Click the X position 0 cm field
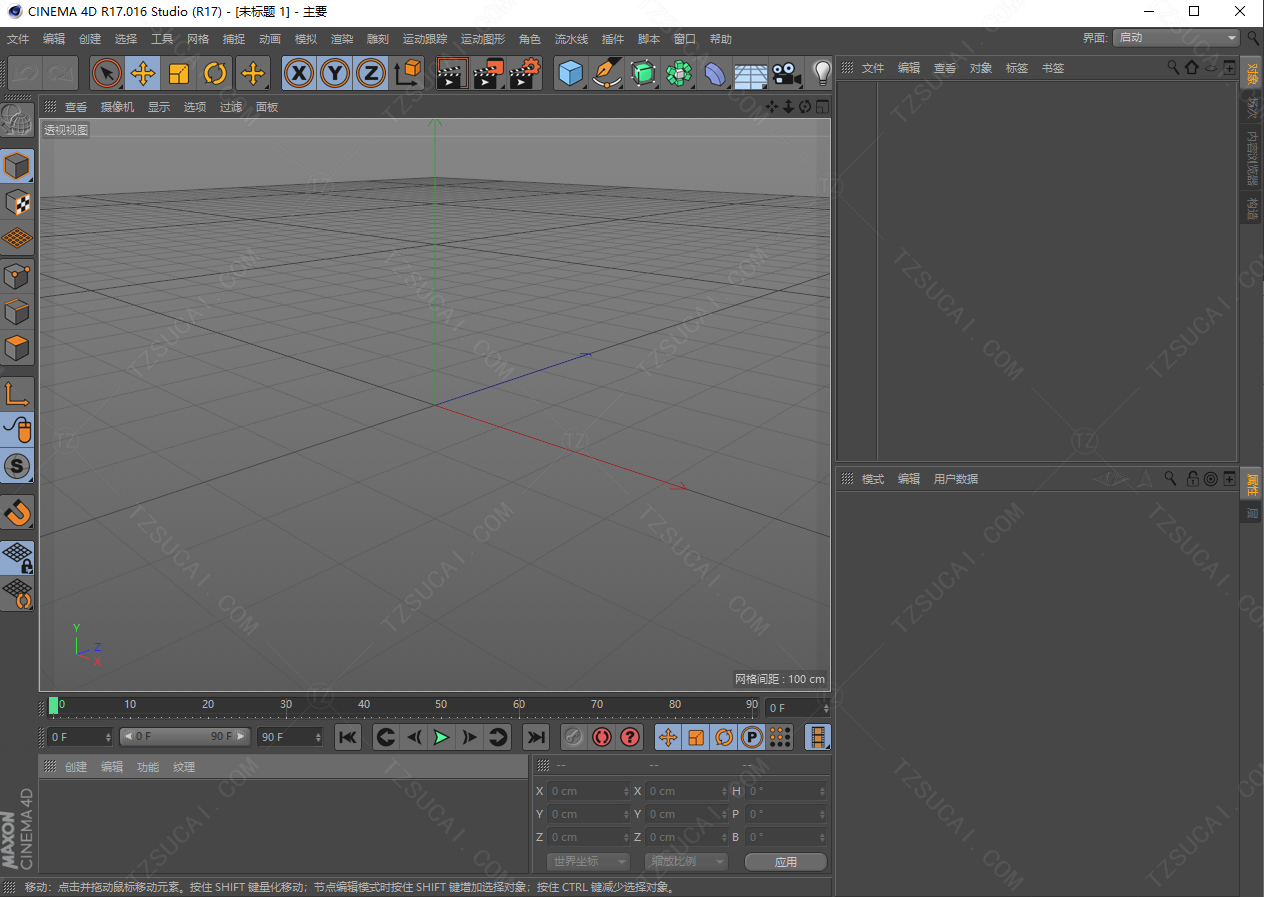This screenshot has height=897, width=1264. [588, 791]
